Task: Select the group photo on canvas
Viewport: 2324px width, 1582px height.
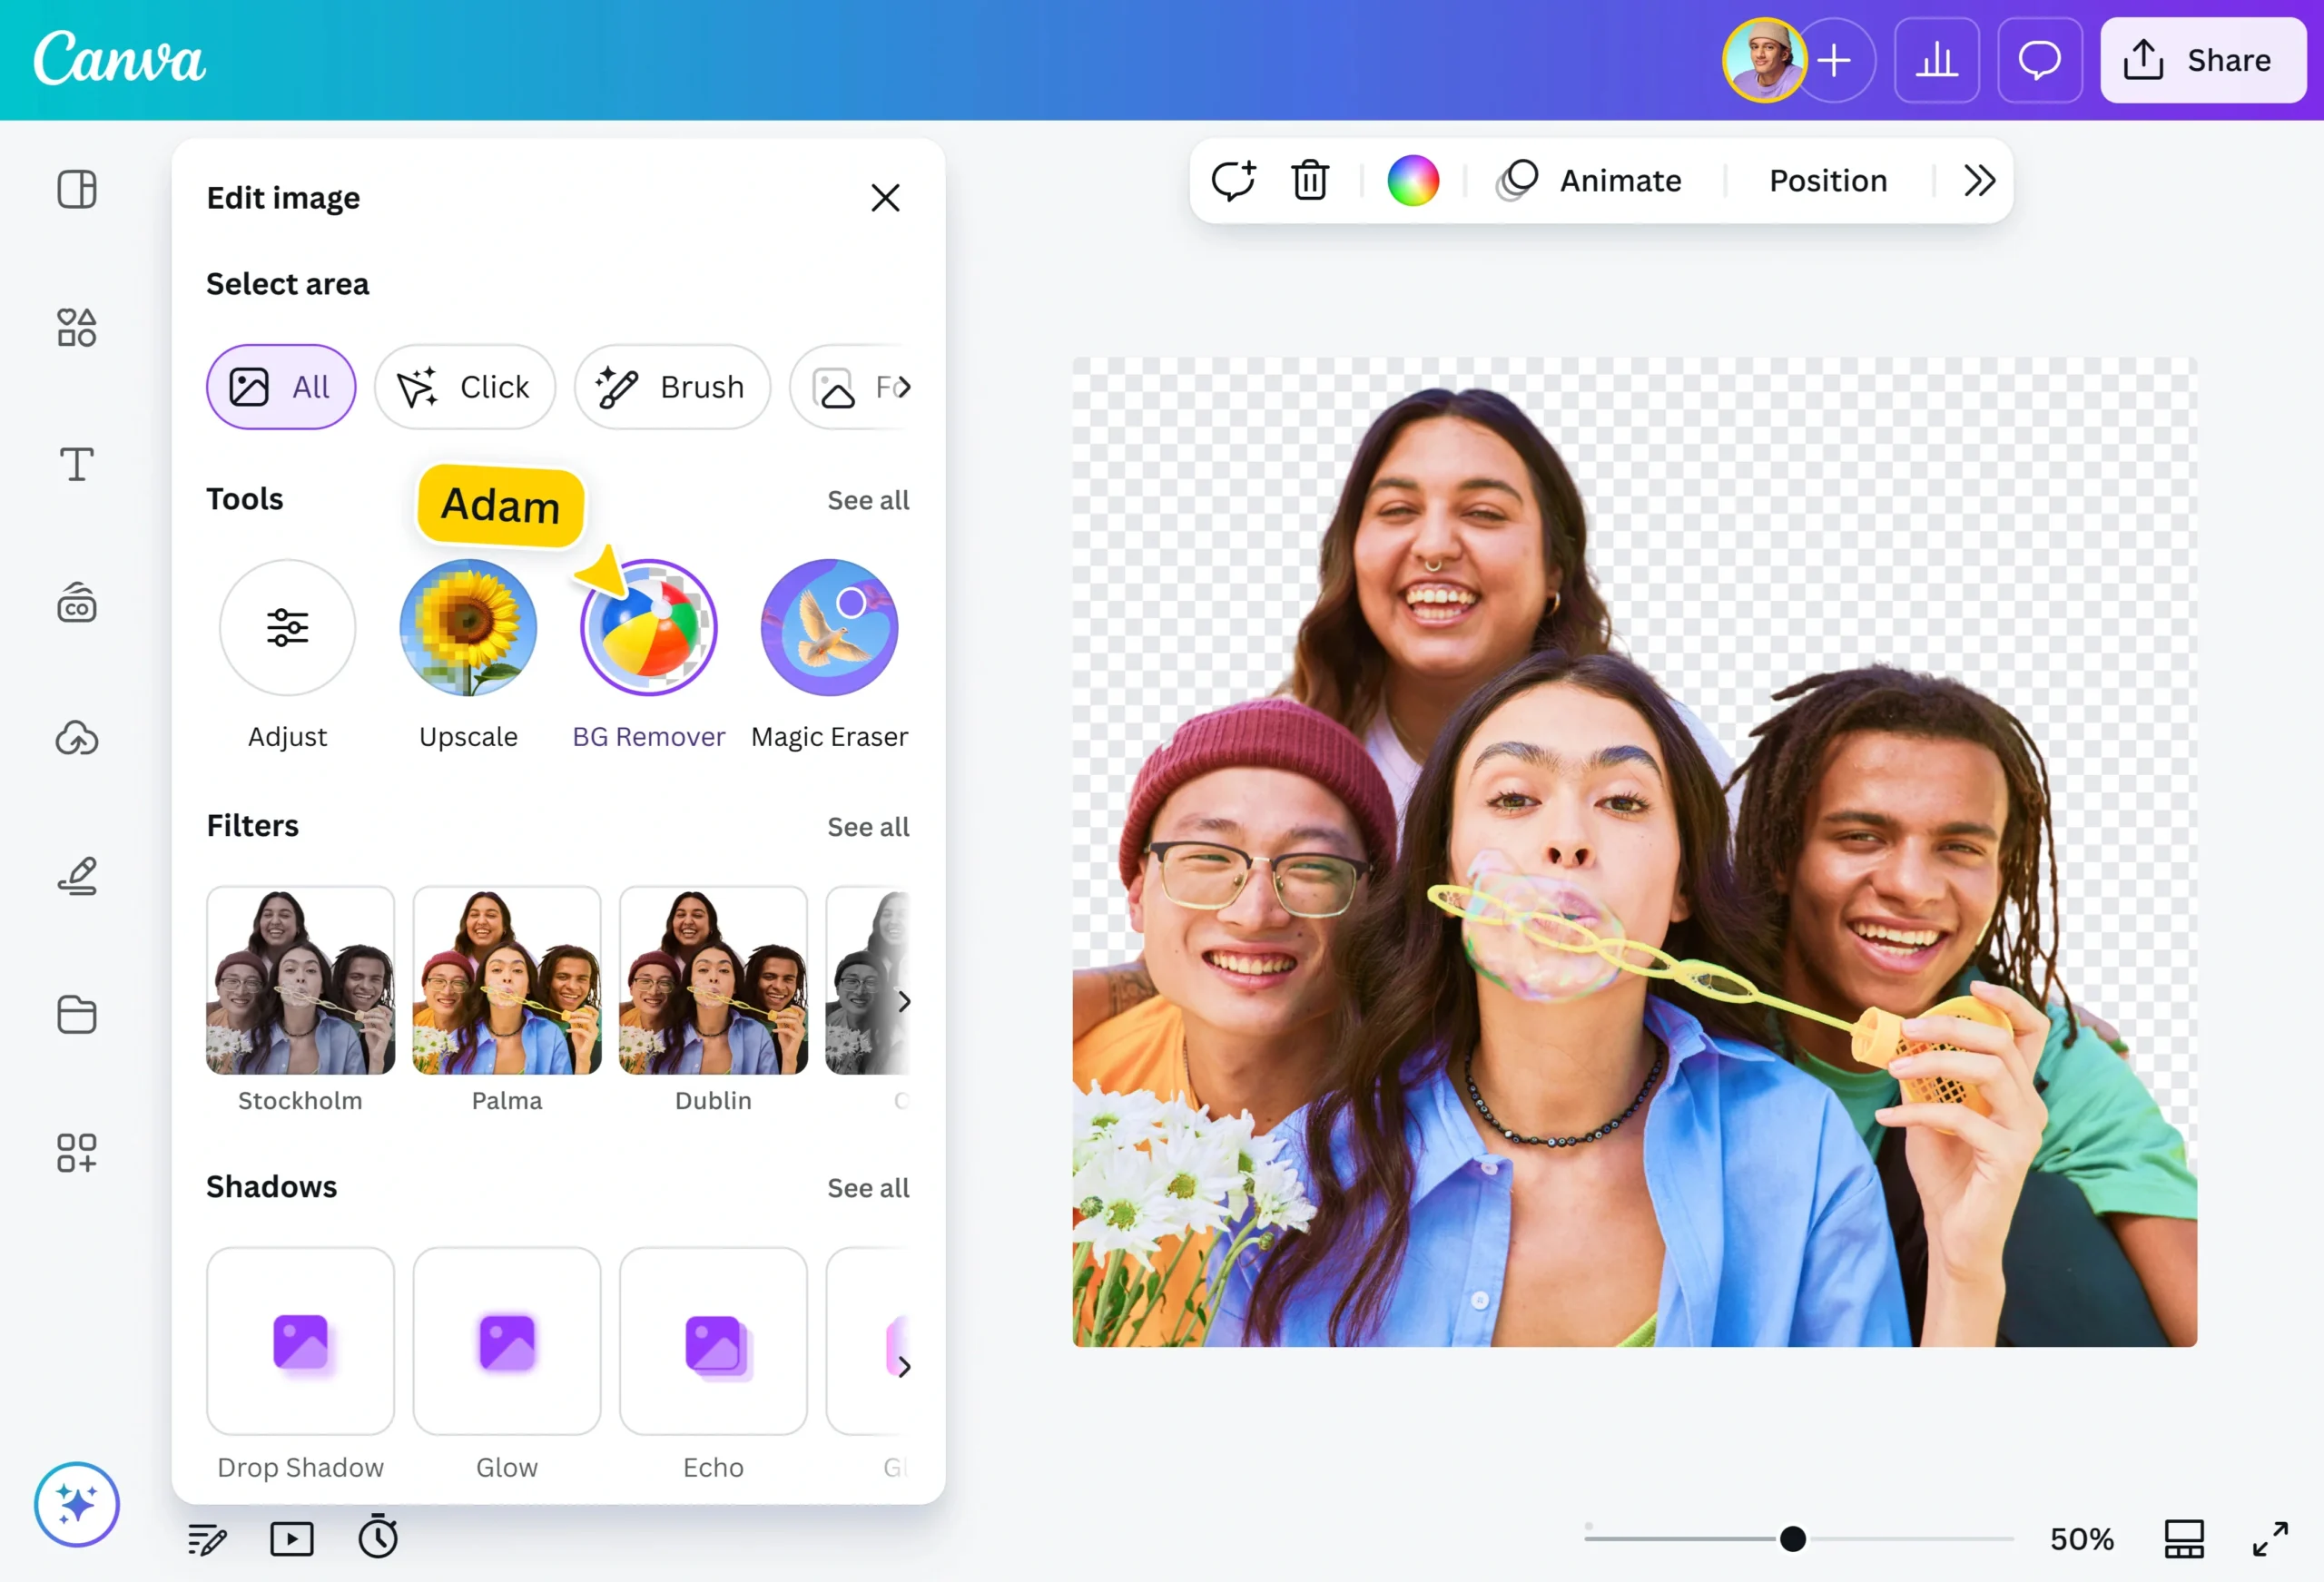Action: pos(1634,851)
